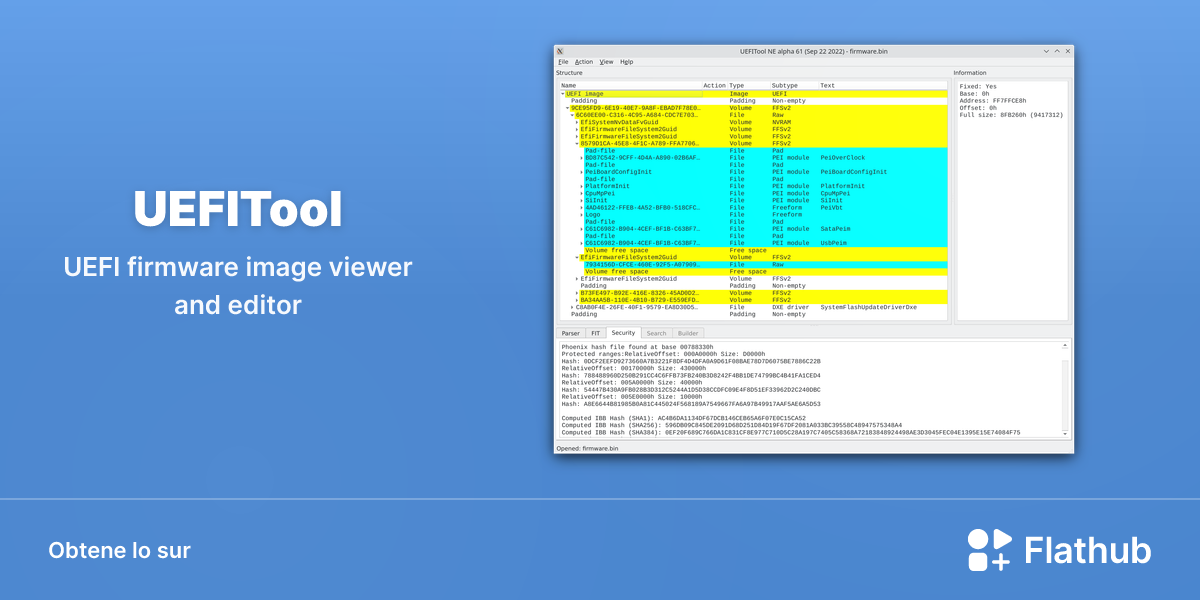Screen dimensions: 1200x600
Task: Click the Subtype column header
Action: tap(794, 86)
